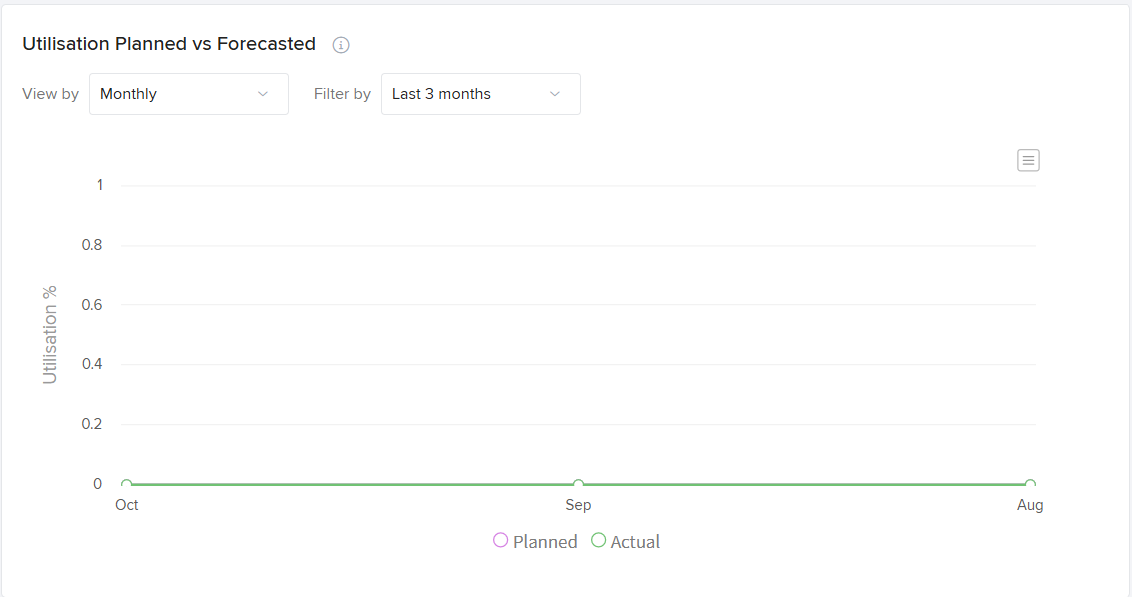Select the Aug data point on the chart

coord(1030,485)
